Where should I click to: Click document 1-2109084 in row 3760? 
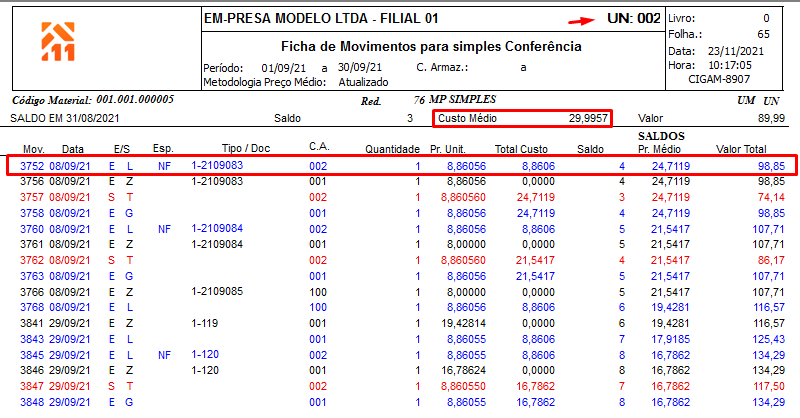217,228
